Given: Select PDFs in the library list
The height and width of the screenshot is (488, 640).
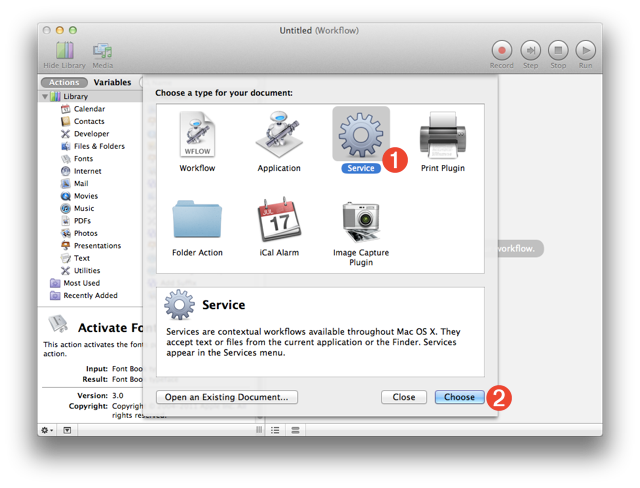Looking at the screenshot, I should (x=82, y=221).
